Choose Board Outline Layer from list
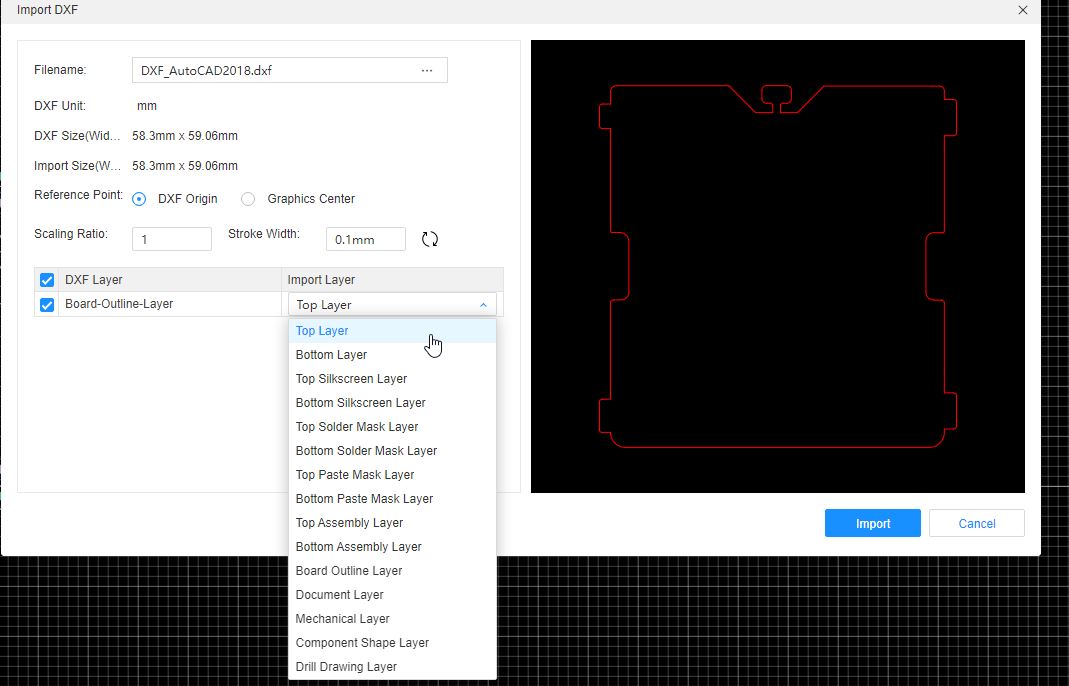1069x686 pixels. click(x=349, y=571)
